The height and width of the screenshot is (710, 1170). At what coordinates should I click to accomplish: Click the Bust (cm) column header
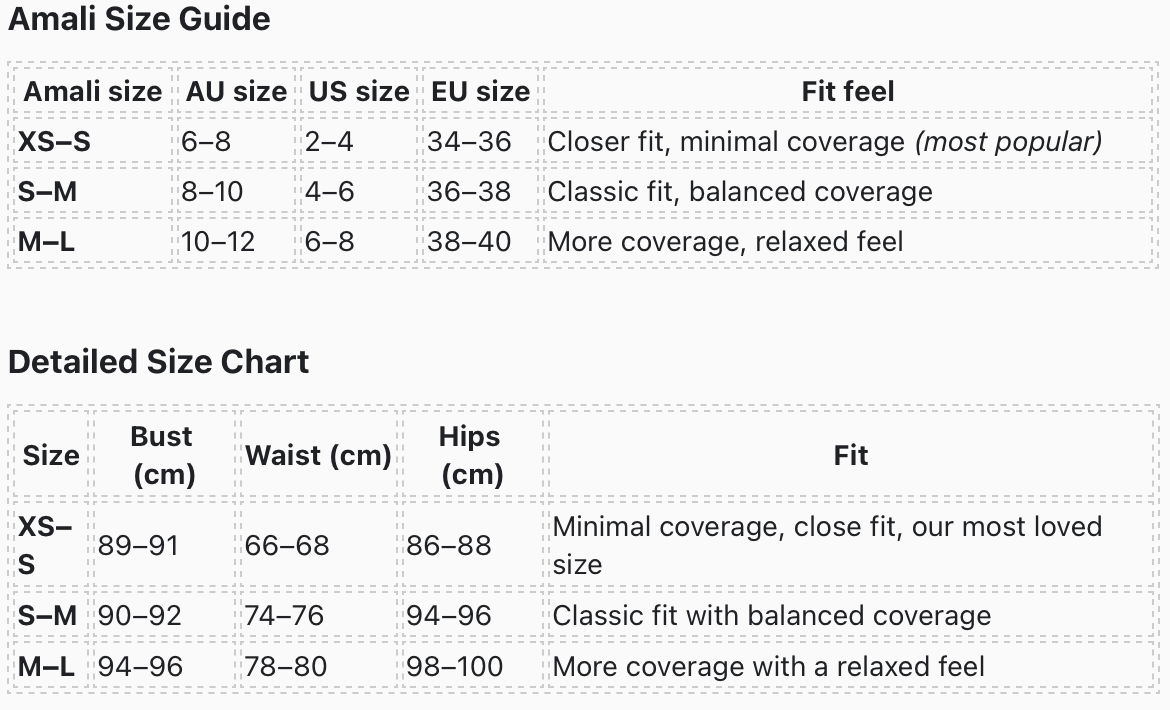click(x=162, y=455)
